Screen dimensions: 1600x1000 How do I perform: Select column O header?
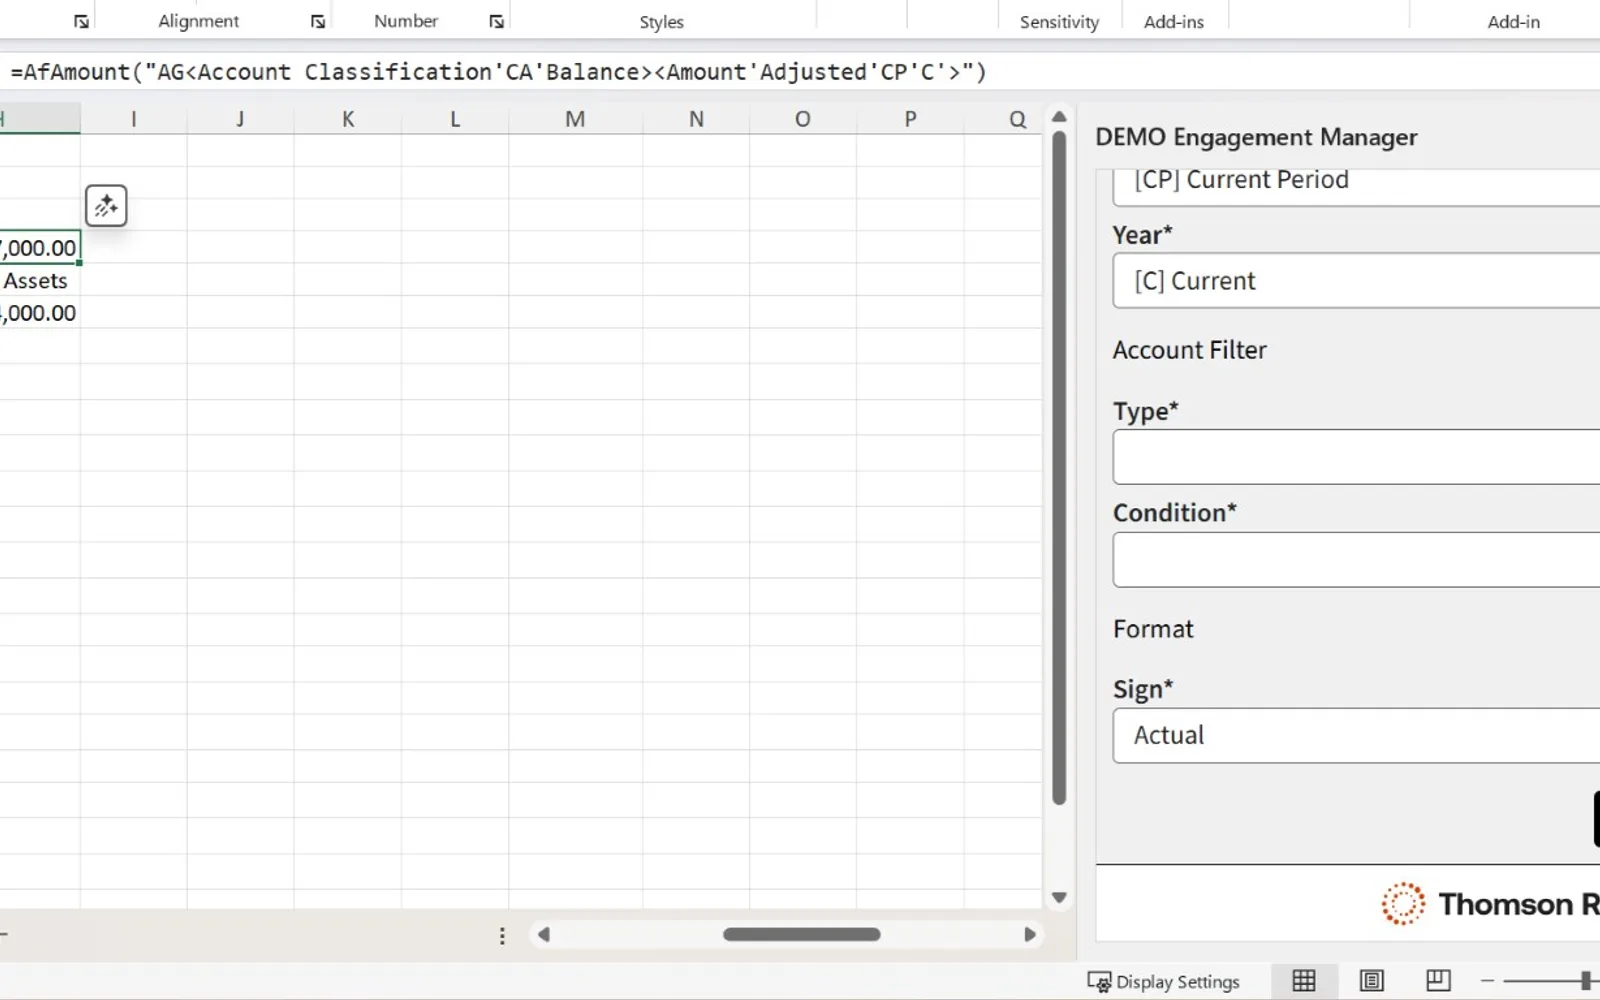803,119
